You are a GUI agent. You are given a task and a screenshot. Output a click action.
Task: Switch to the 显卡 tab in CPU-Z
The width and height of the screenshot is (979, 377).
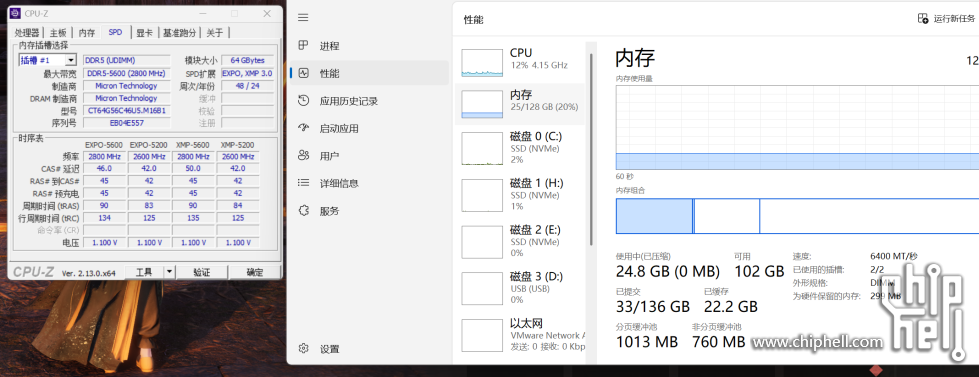click(x=145, y=32)
